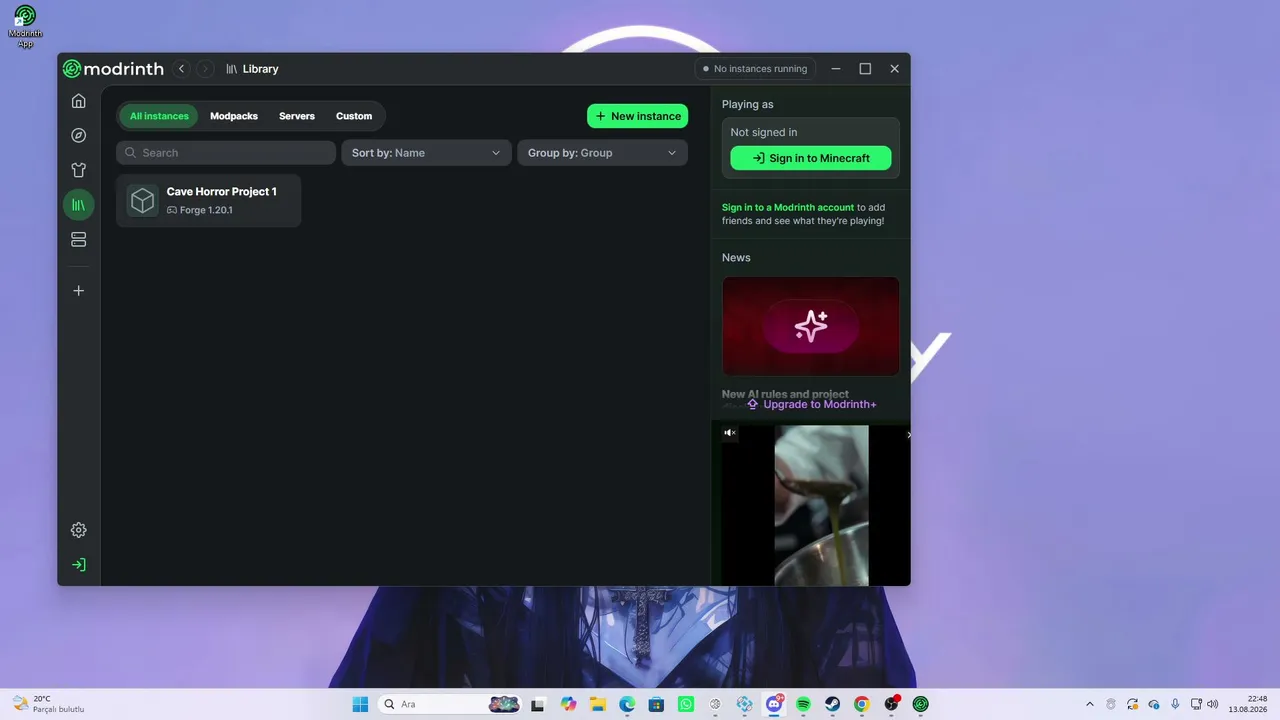Create a New instance
The width and height of the screenshot is (1280, 720).
pyautogui.click(x=637, y=116)
